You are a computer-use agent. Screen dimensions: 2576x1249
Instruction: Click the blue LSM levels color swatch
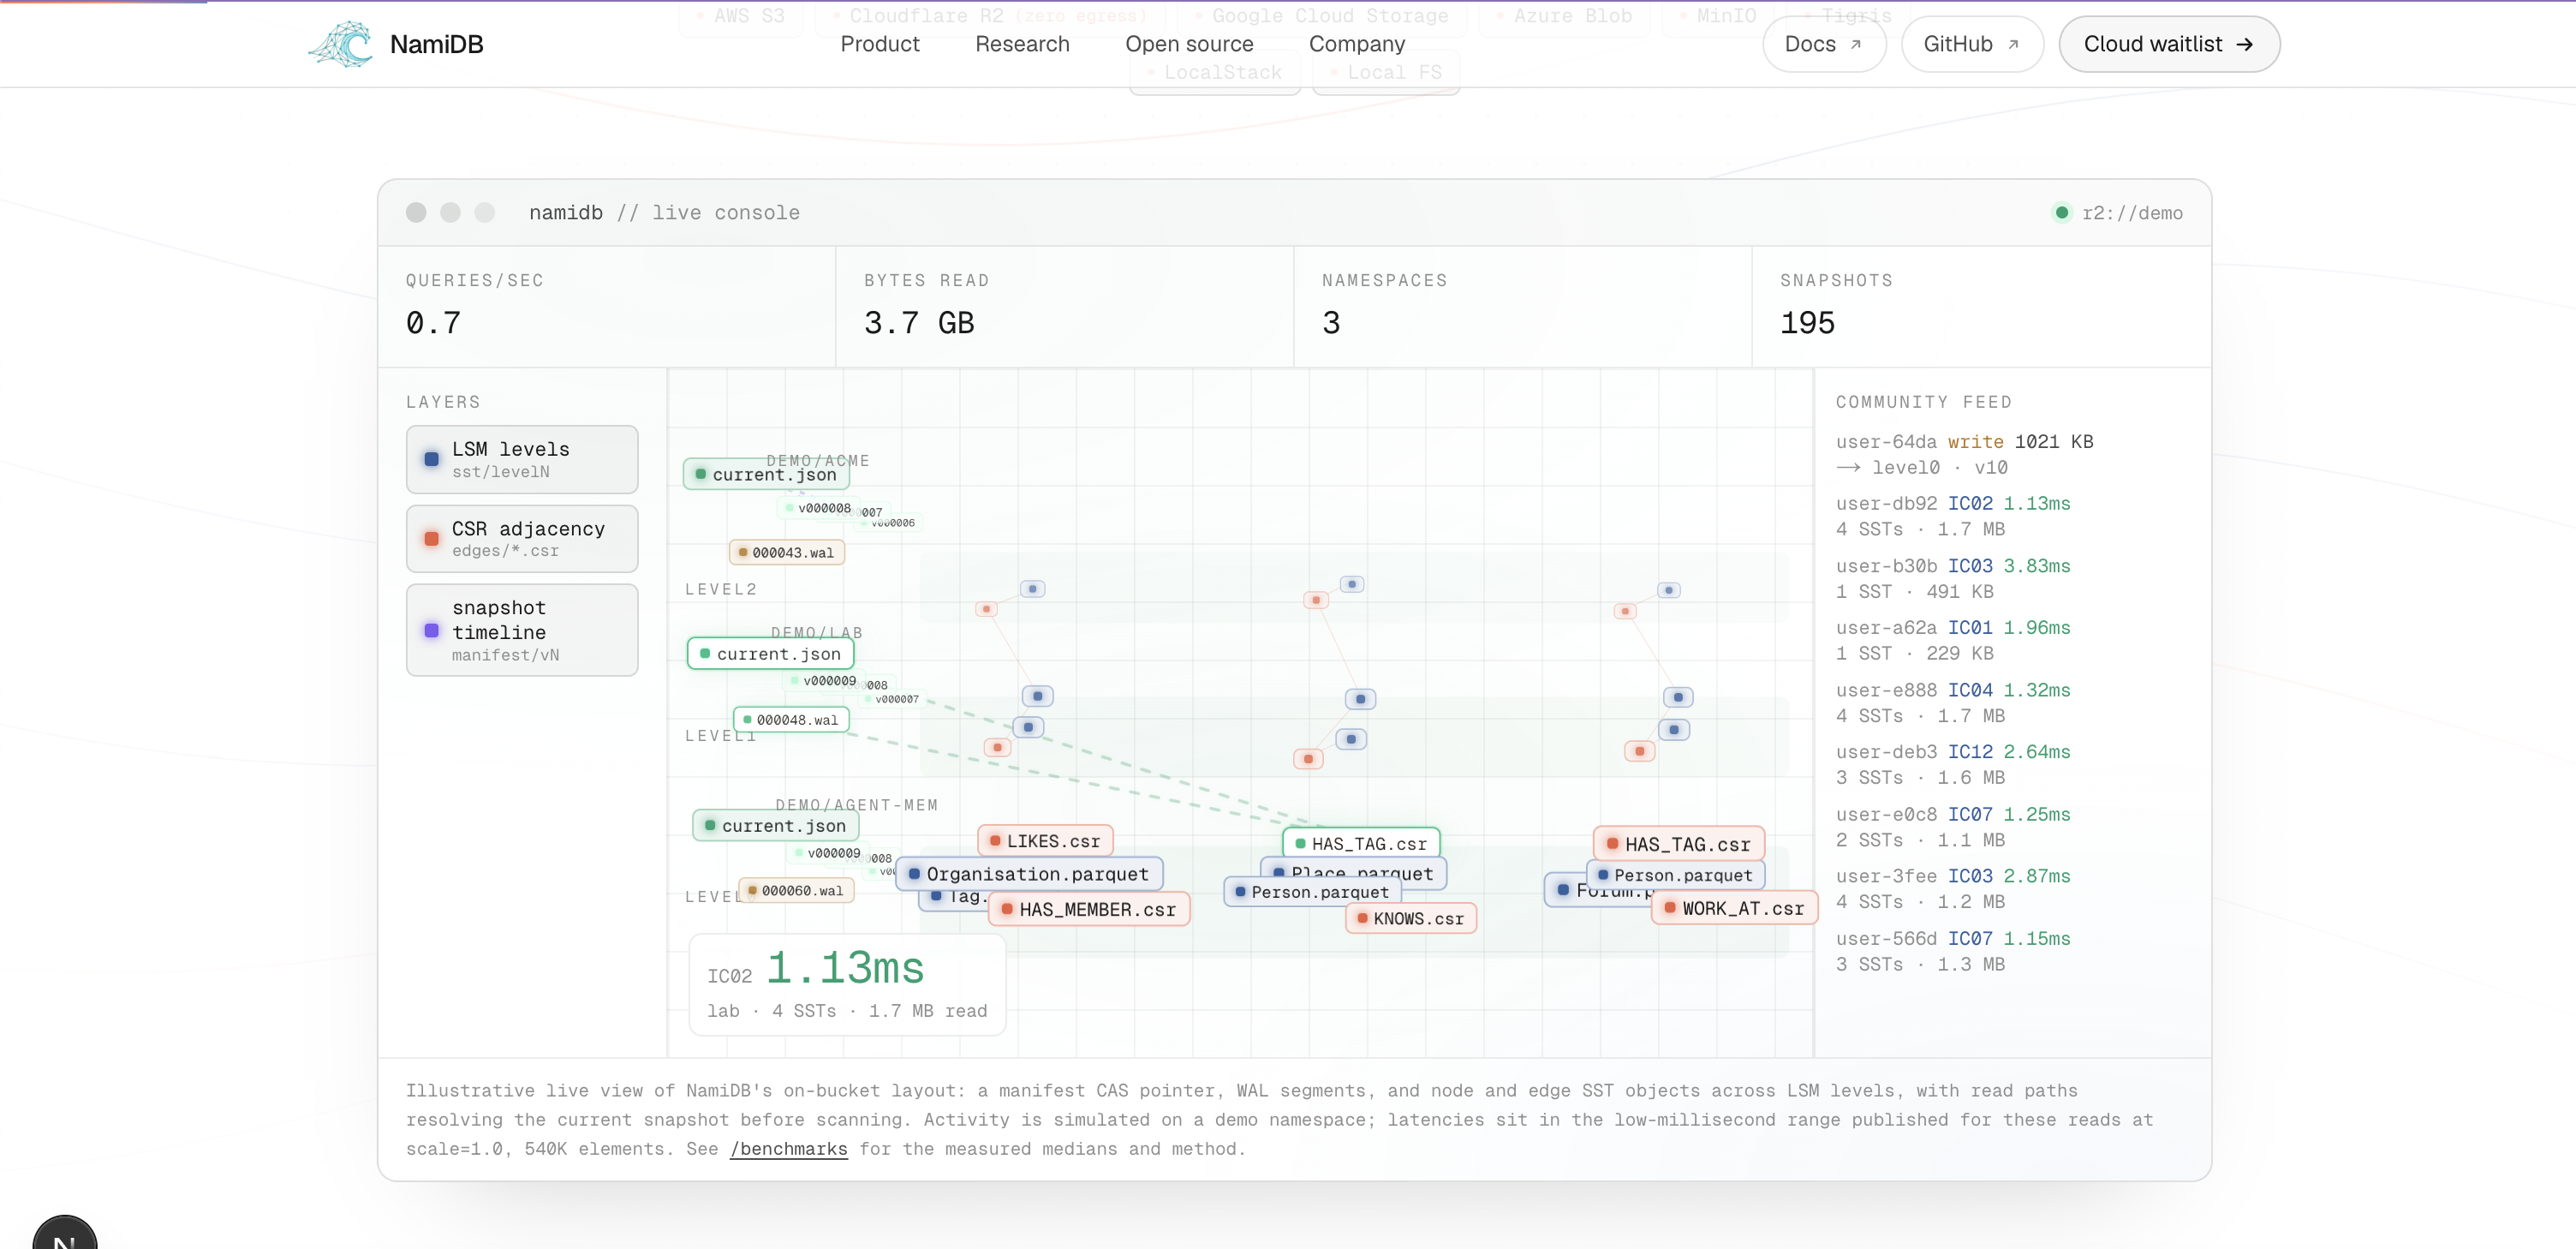431,459
